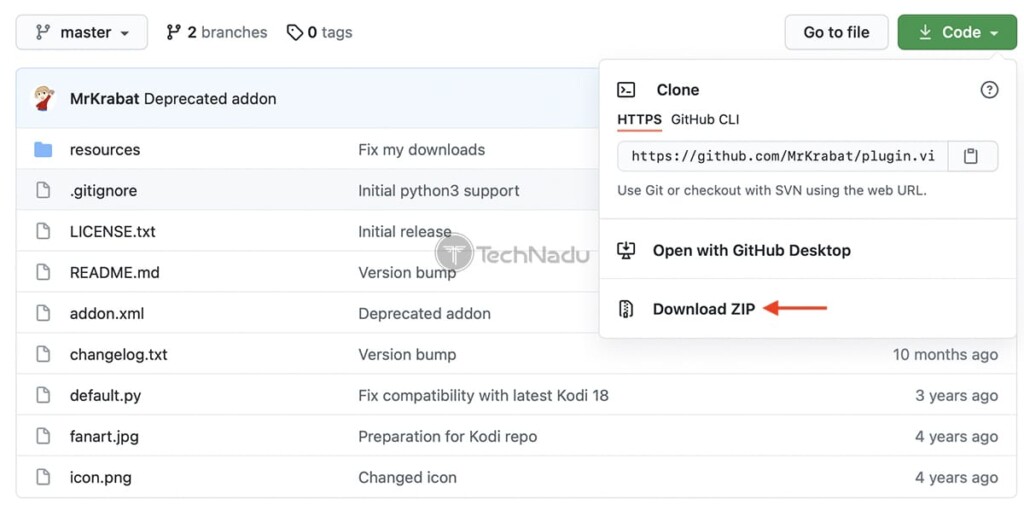The width and height of the screenshot is (1024, 505).
Task: Click the fanart.jpg file icon
Action: [x=43, y=436]
